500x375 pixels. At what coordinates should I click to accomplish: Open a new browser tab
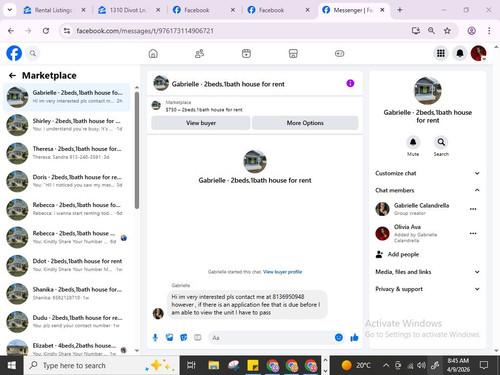(x=400, y=10)
